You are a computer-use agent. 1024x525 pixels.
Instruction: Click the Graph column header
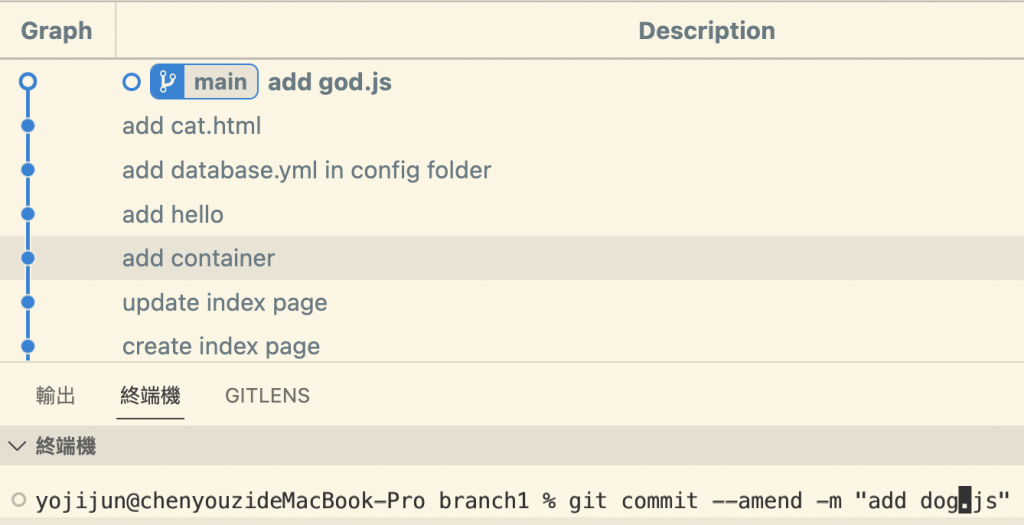[57, 31]
